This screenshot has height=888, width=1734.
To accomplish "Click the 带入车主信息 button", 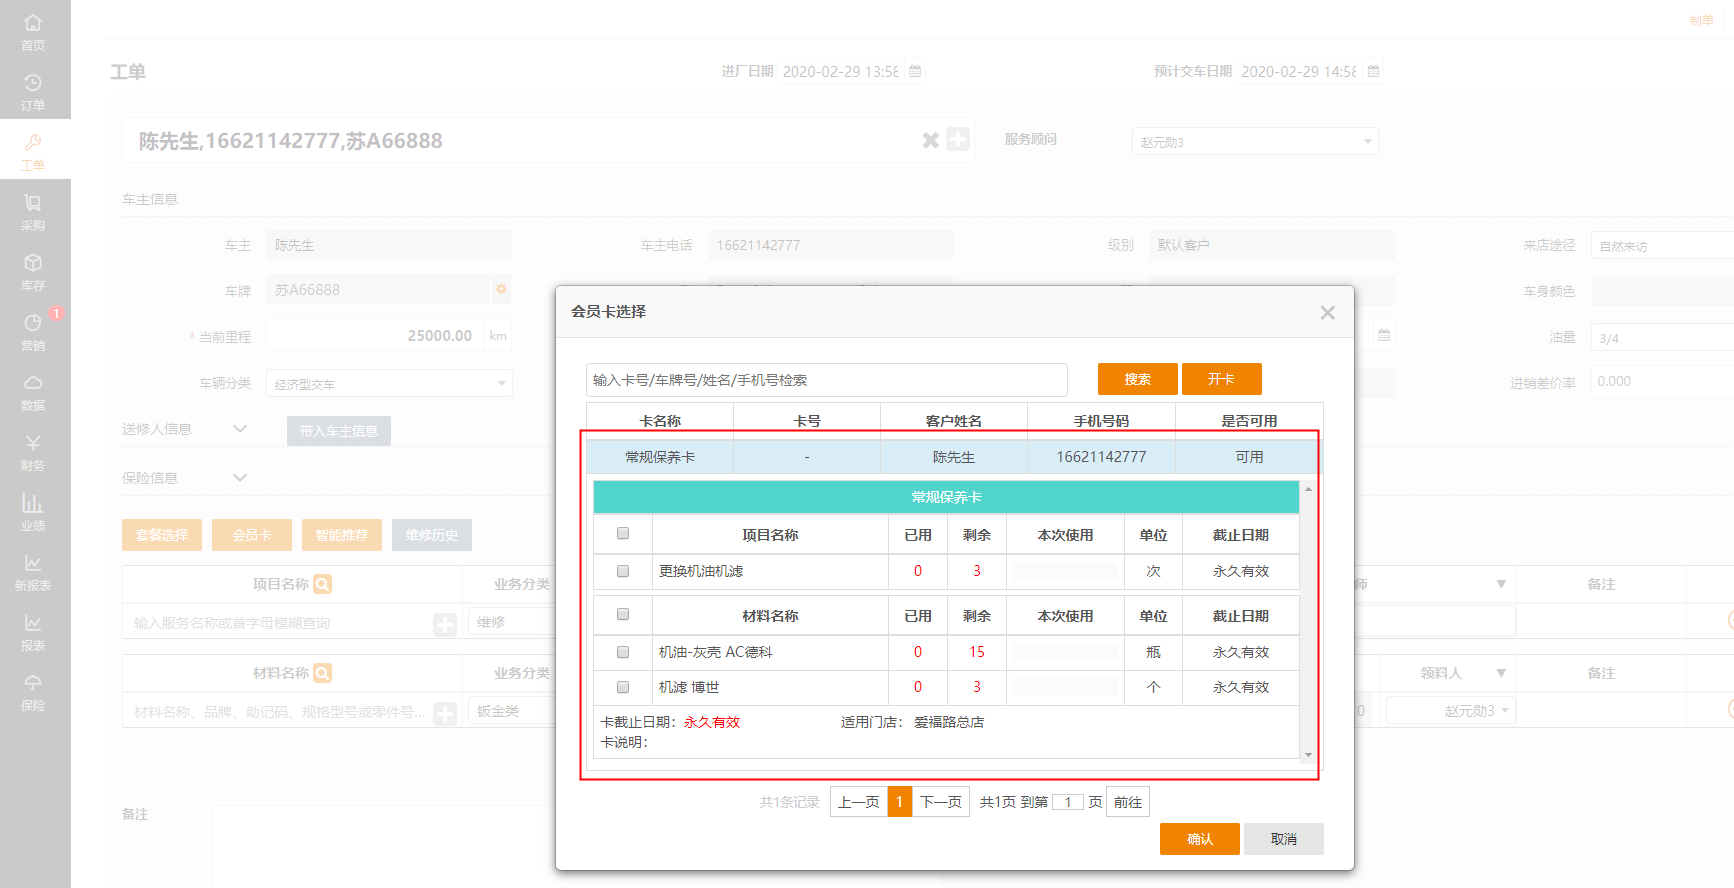I will pyautogui.click(x=339, y=431).
